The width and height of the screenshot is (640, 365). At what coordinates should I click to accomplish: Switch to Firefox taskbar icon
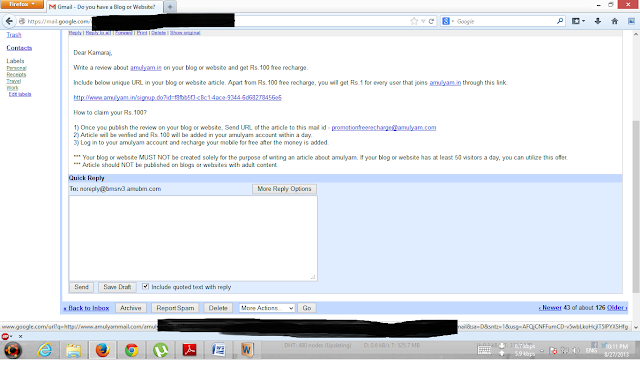pos(102,350)
